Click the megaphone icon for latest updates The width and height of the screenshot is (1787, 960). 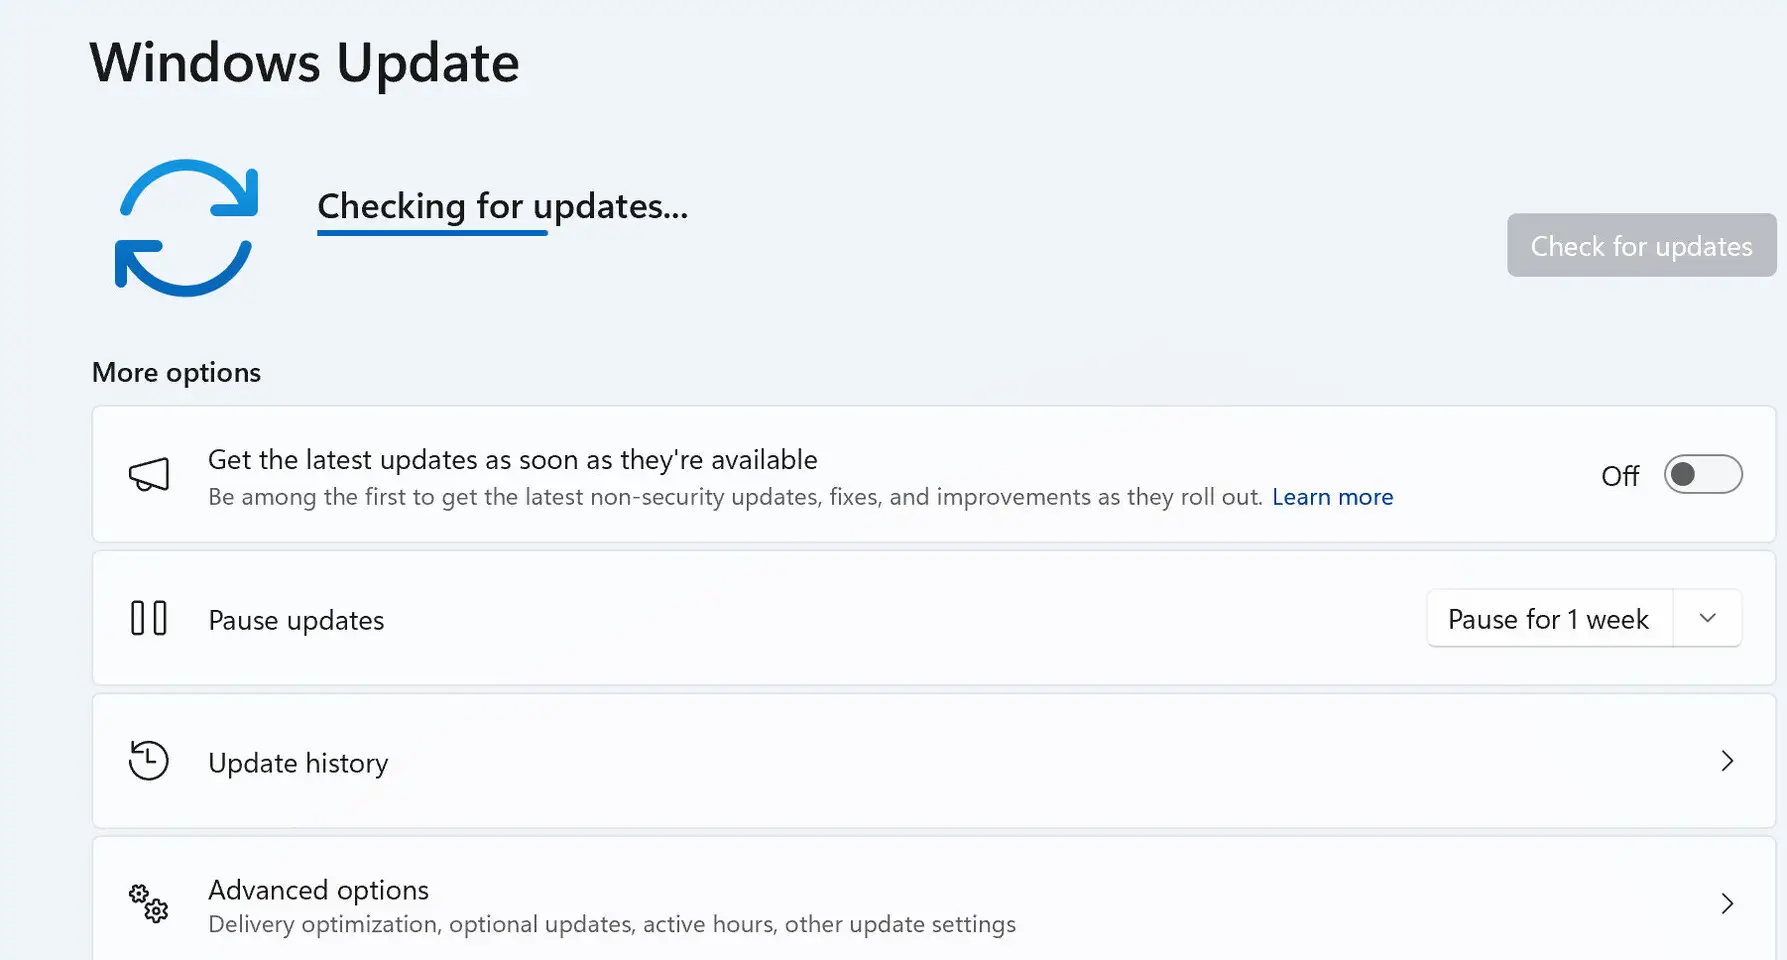pos(149,475)
